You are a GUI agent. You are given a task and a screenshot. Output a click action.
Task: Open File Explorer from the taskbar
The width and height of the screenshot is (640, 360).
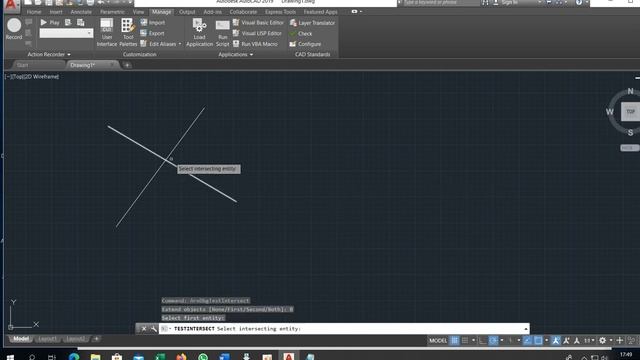click(x=96, y=357)
